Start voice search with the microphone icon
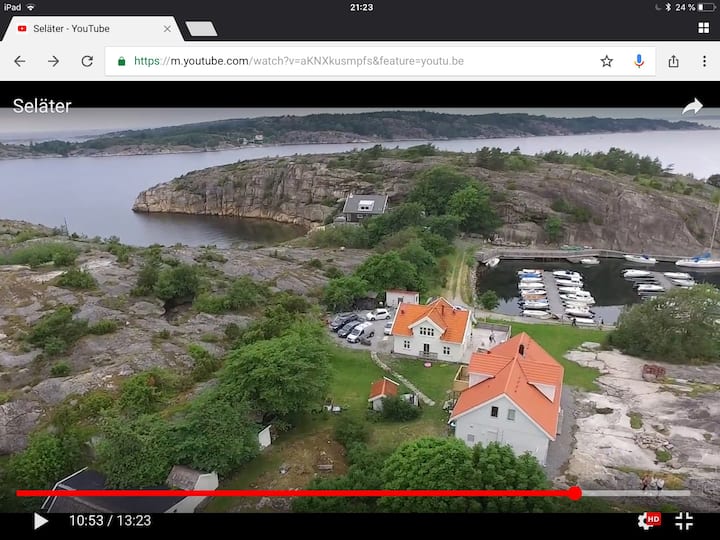This screenshot has width=720, height=540. (x=639, y=61)
